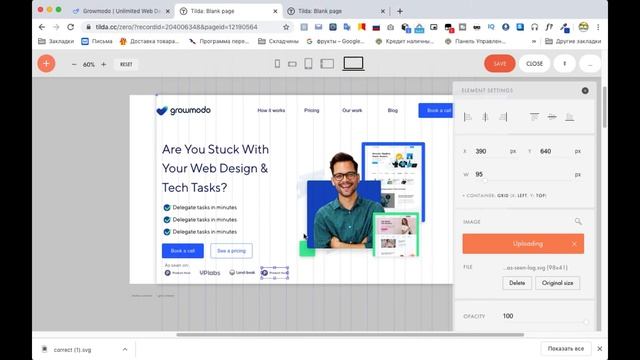Open a new browser tab
Image resolution: width=640 pixels, height=360 pixels.
tap(400, 11)
